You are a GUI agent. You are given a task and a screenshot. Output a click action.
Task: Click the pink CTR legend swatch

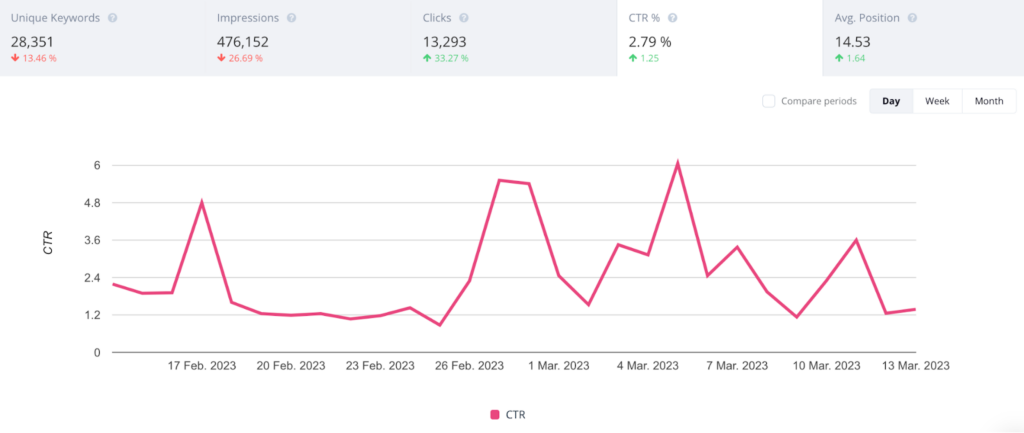pos(494,414)
